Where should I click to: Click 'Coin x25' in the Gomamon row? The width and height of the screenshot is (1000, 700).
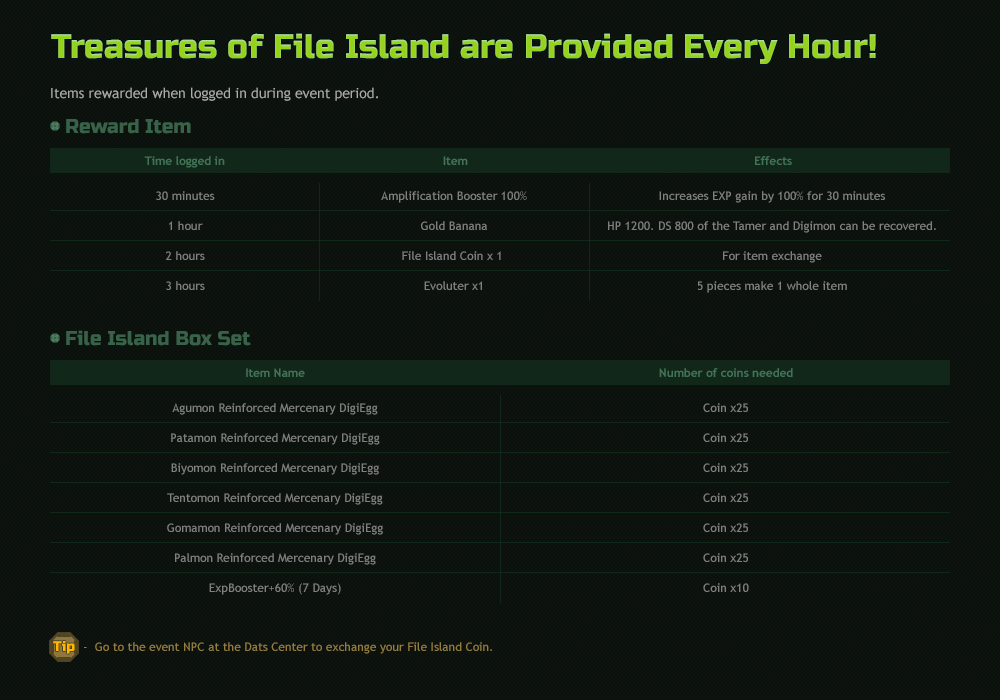(726, 528)
